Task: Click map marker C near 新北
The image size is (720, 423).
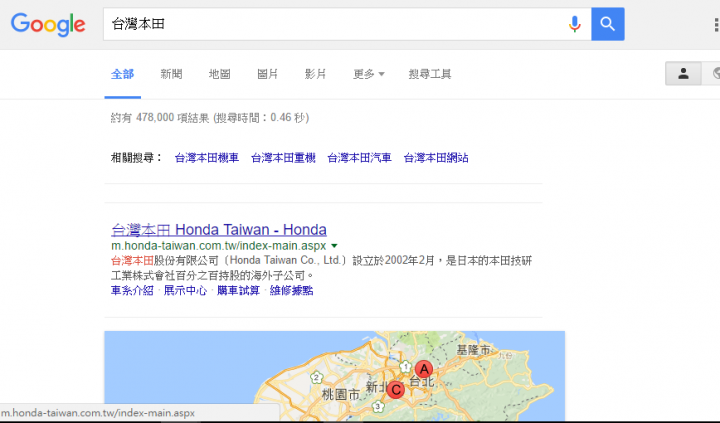Action: pos(395,390)
